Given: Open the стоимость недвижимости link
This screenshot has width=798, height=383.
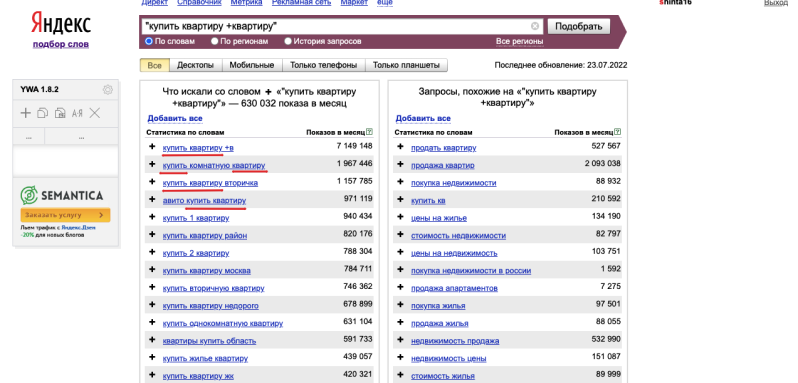Looking at the screenshot, I should [x=459, y=235].
